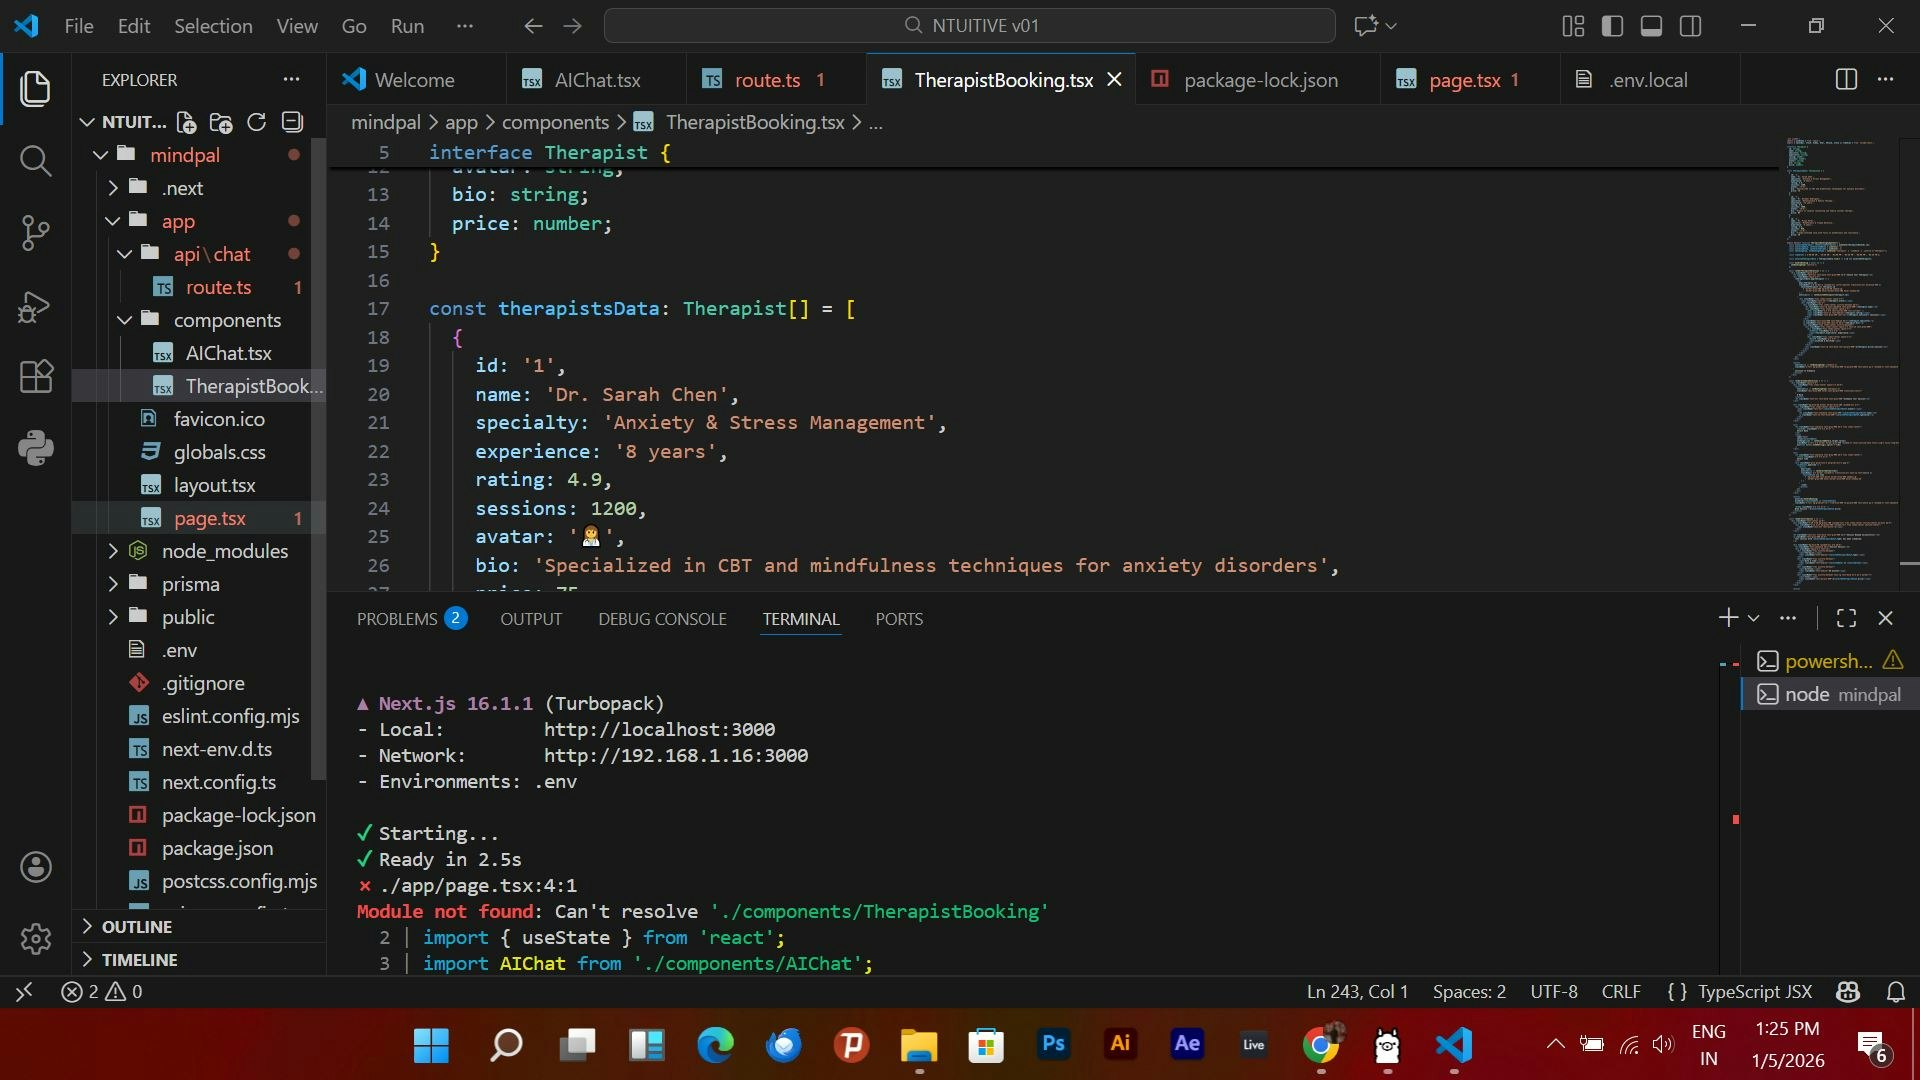Open the Run and Debug view
The height and width of the screenshot is (1080, 1920).
(36, 306)
